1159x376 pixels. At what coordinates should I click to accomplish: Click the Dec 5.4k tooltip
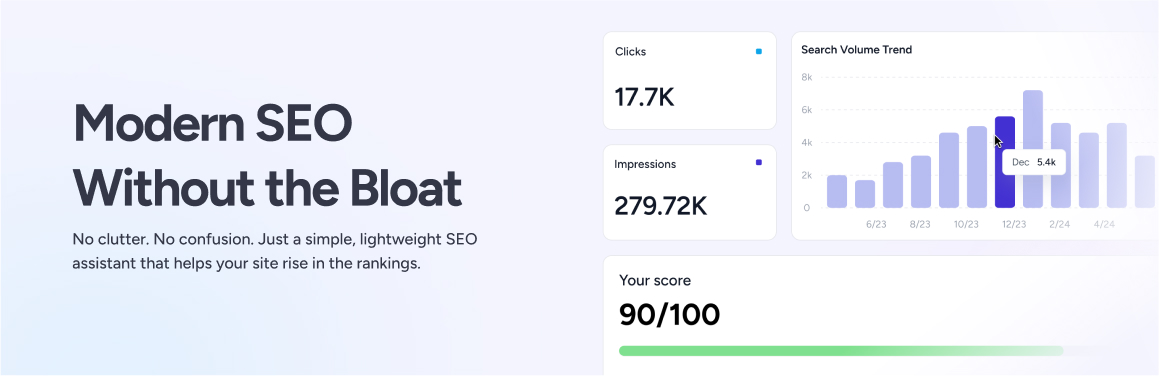[x=1033, y=162]
